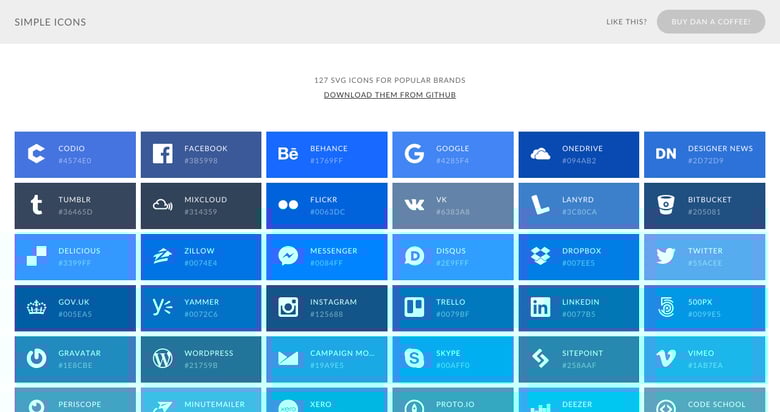This screenshot has height=412, width=780.
Task: Click the Designer News DN icon
Action: point(666,154)
